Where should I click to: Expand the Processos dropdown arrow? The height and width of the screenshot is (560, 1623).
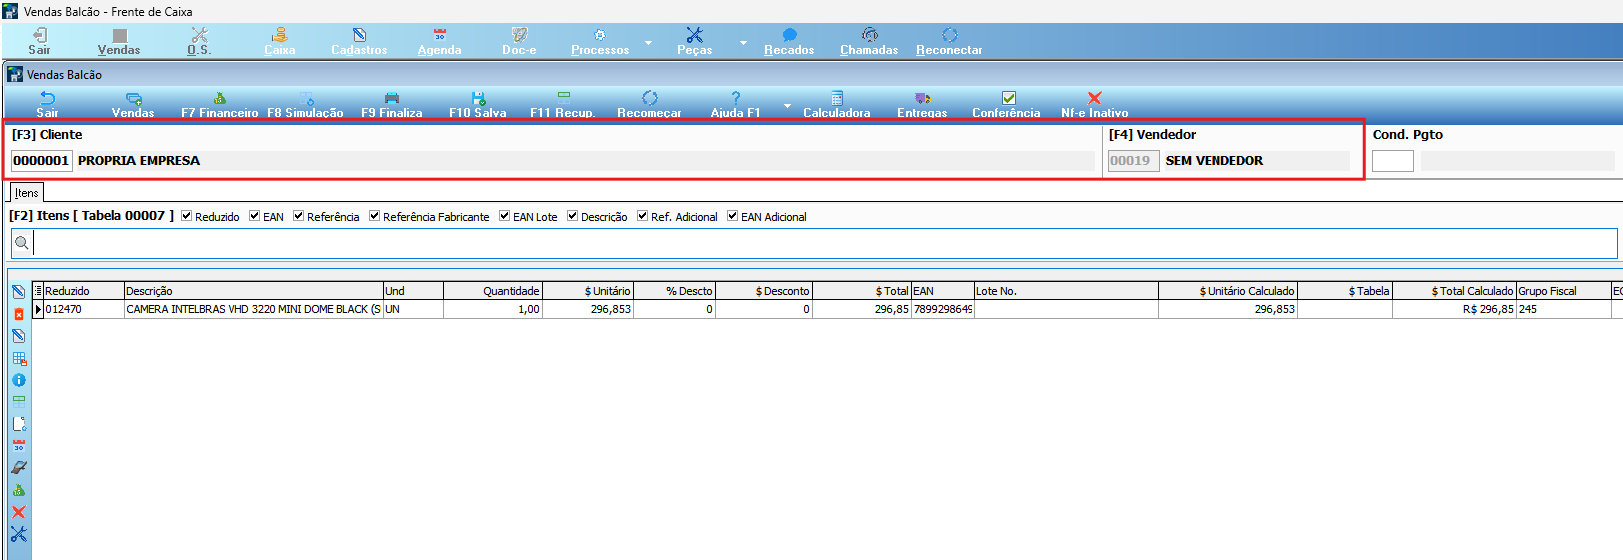[648, 42]
